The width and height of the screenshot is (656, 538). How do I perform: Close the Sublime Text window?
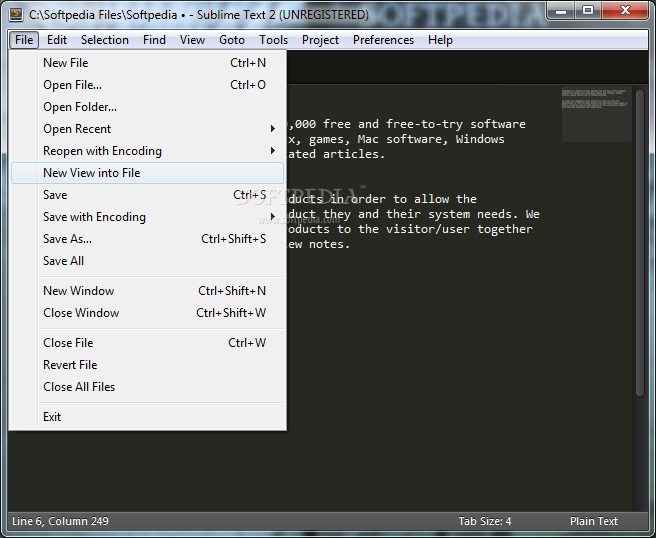pos(625,10)
